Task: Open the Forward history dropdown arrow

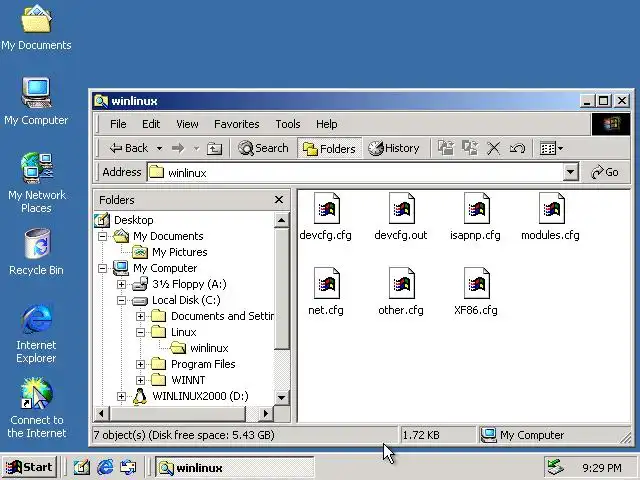Action: point(196,149)
